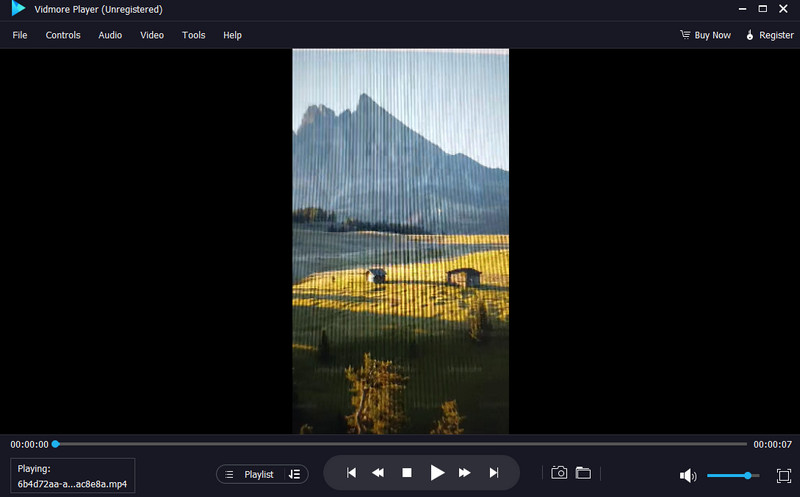800x497 pixels.
Task: Toggle the playlist order icon
Action: pyautogui.click(x=294, y=474)
